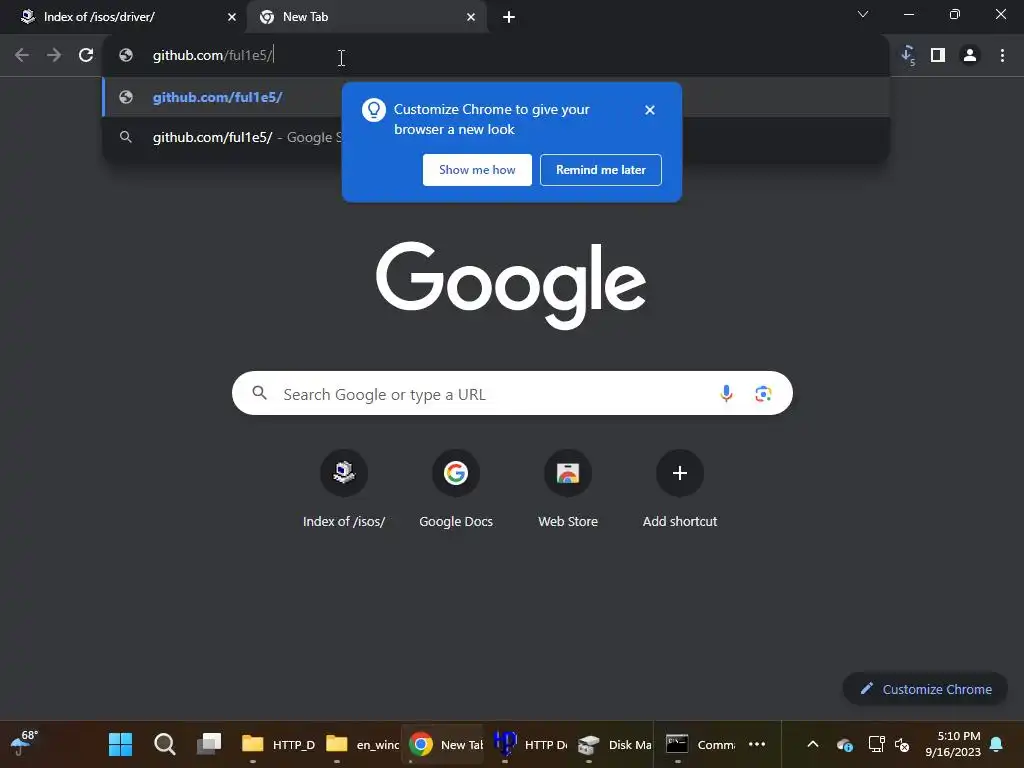Click the Remind me later button
1024x768 pixels.
point(601,170)
